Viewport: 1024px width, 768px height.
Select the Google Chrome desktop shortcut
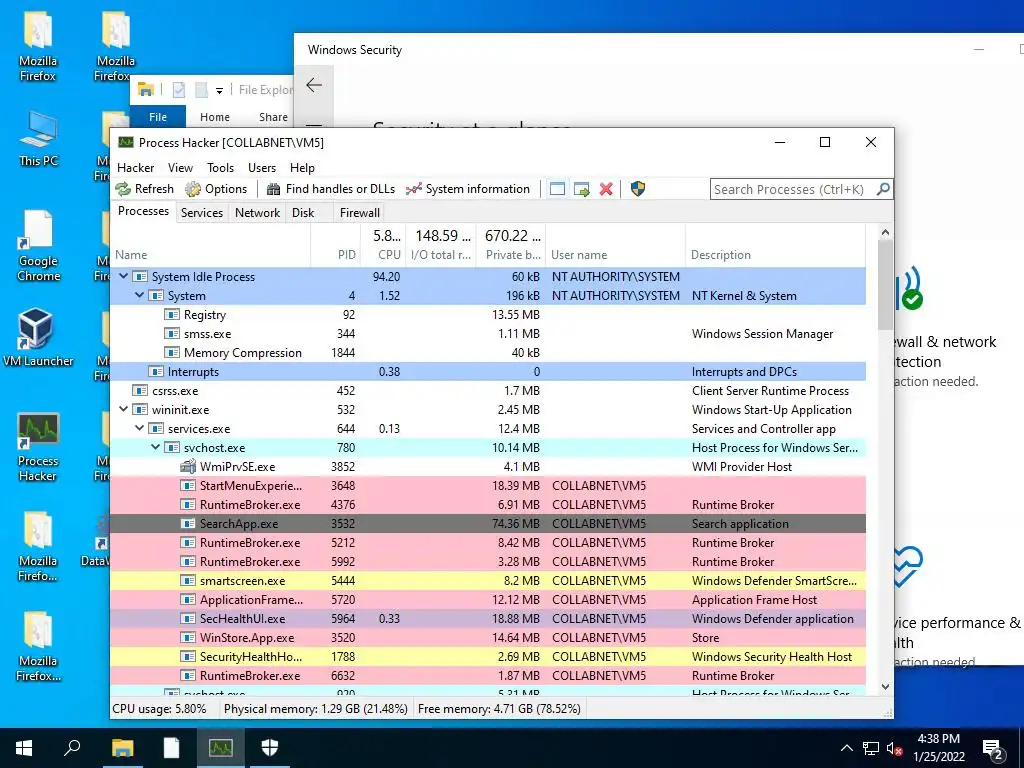(x=38, y=246)
